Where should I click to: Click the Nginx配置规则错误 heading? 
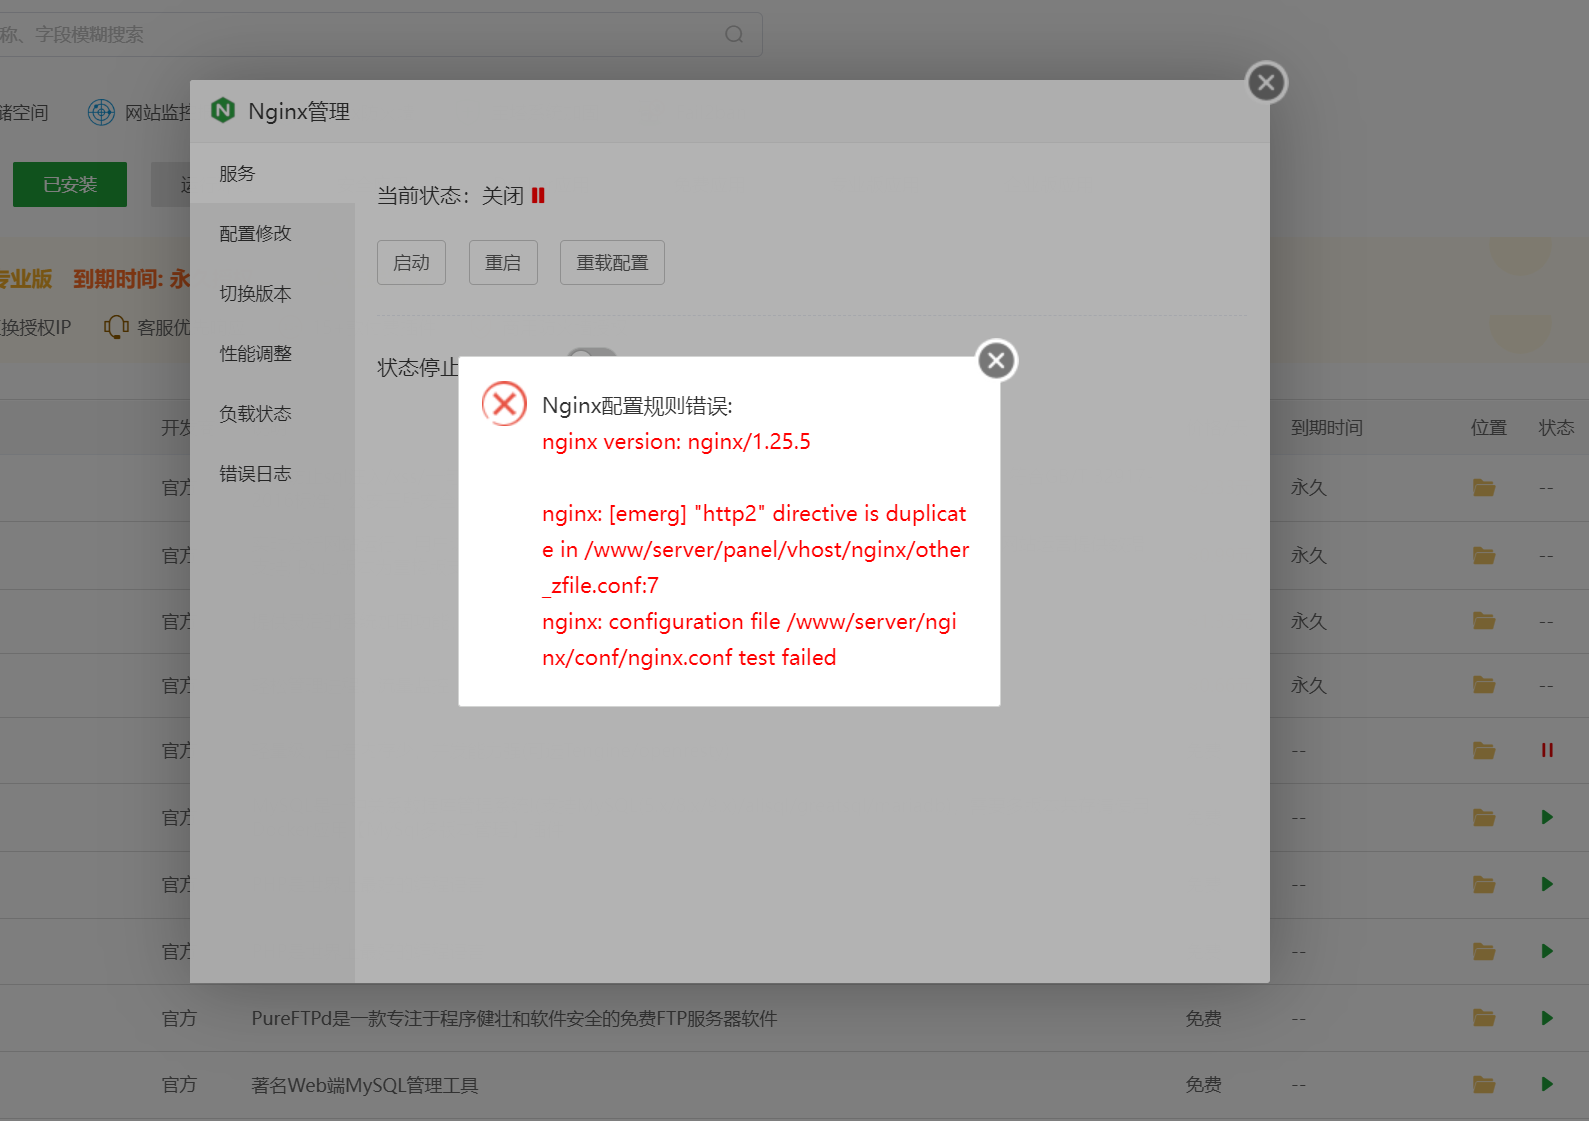pos(637,406)
